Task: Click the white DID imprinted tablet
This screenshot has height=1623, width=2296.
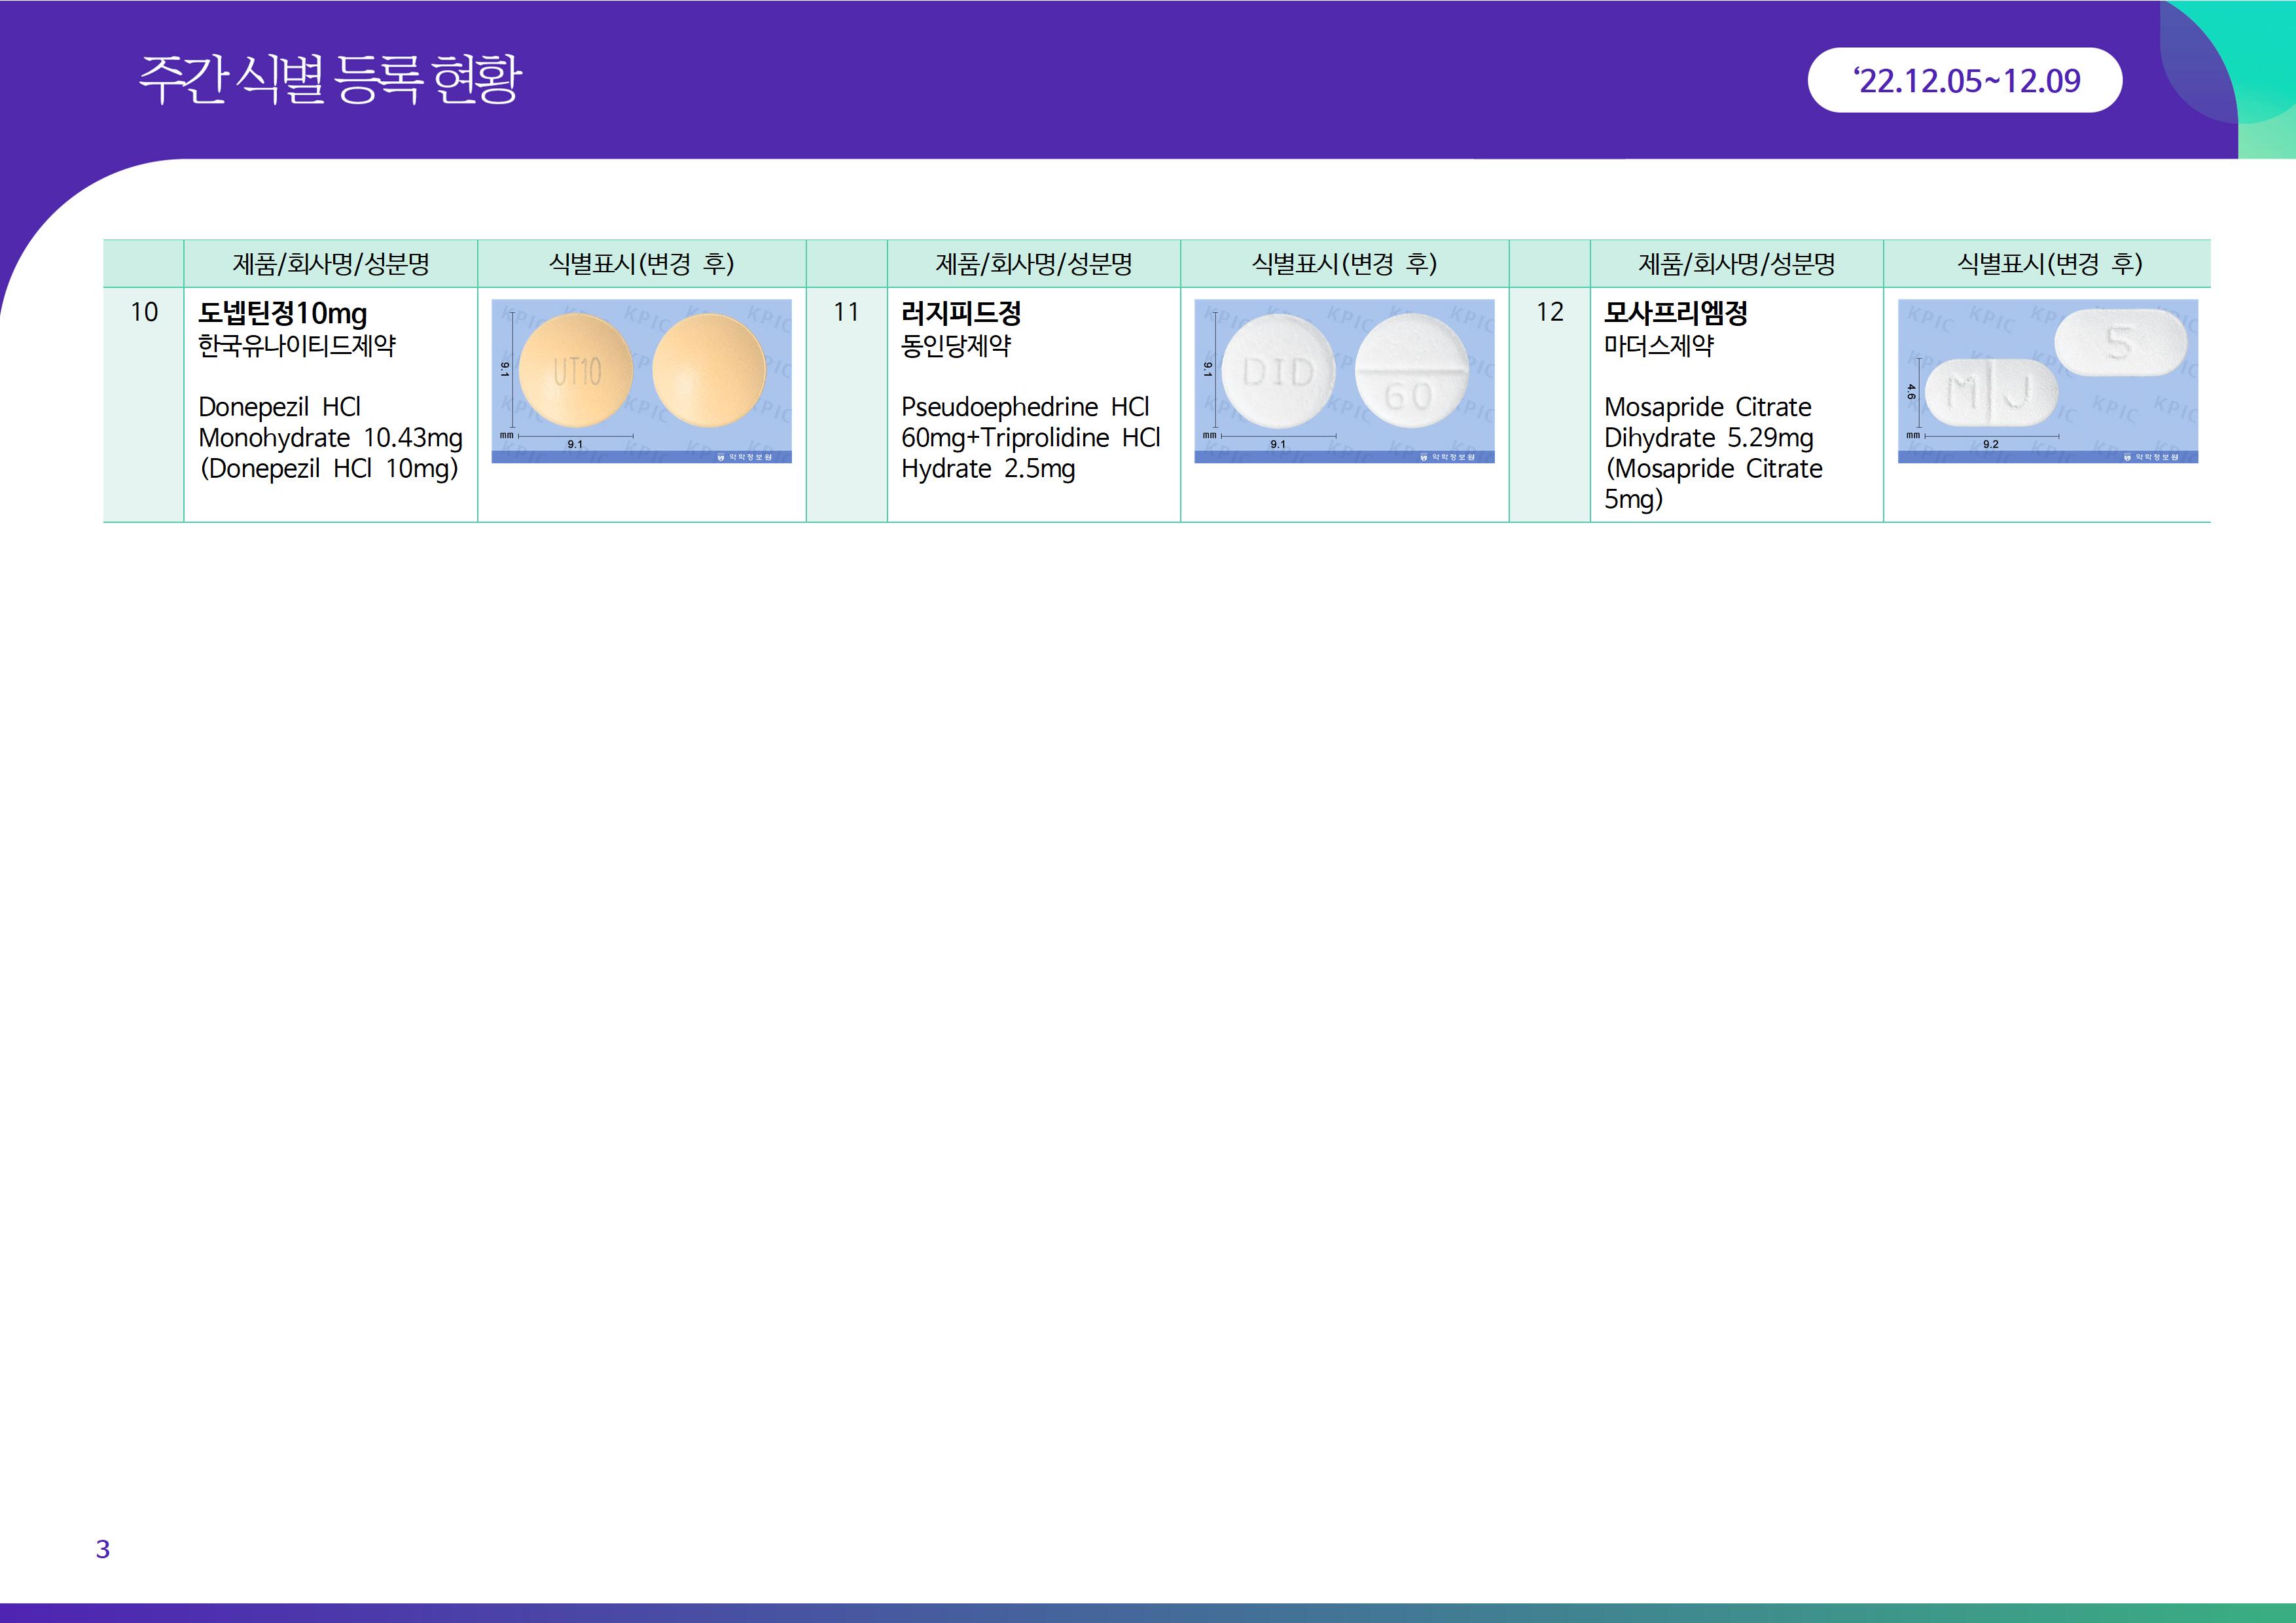Action: (x=1278, y=372)
